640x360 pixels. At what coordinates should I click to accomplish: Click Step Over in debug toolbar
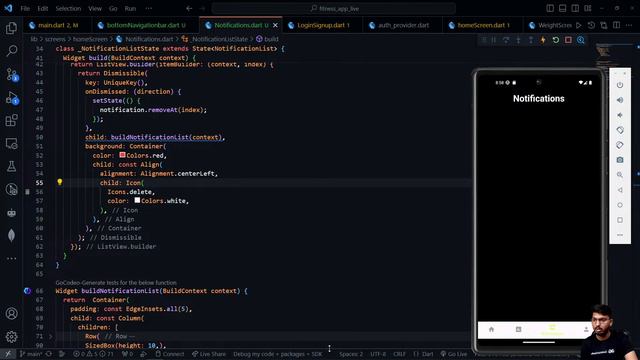tap(506, 40)
